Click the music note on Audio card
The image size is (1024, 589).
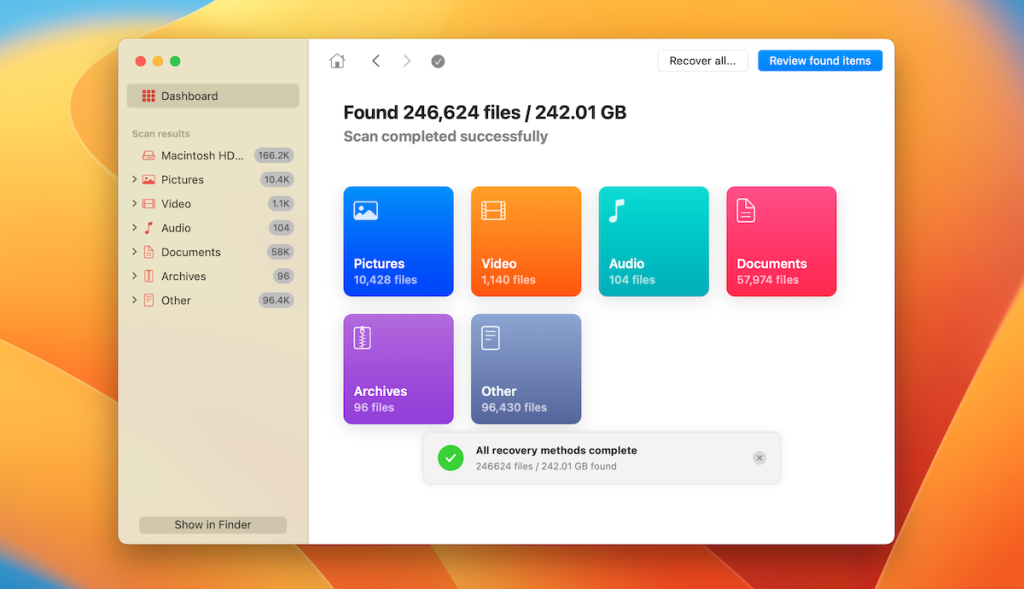tap(617, 210)
